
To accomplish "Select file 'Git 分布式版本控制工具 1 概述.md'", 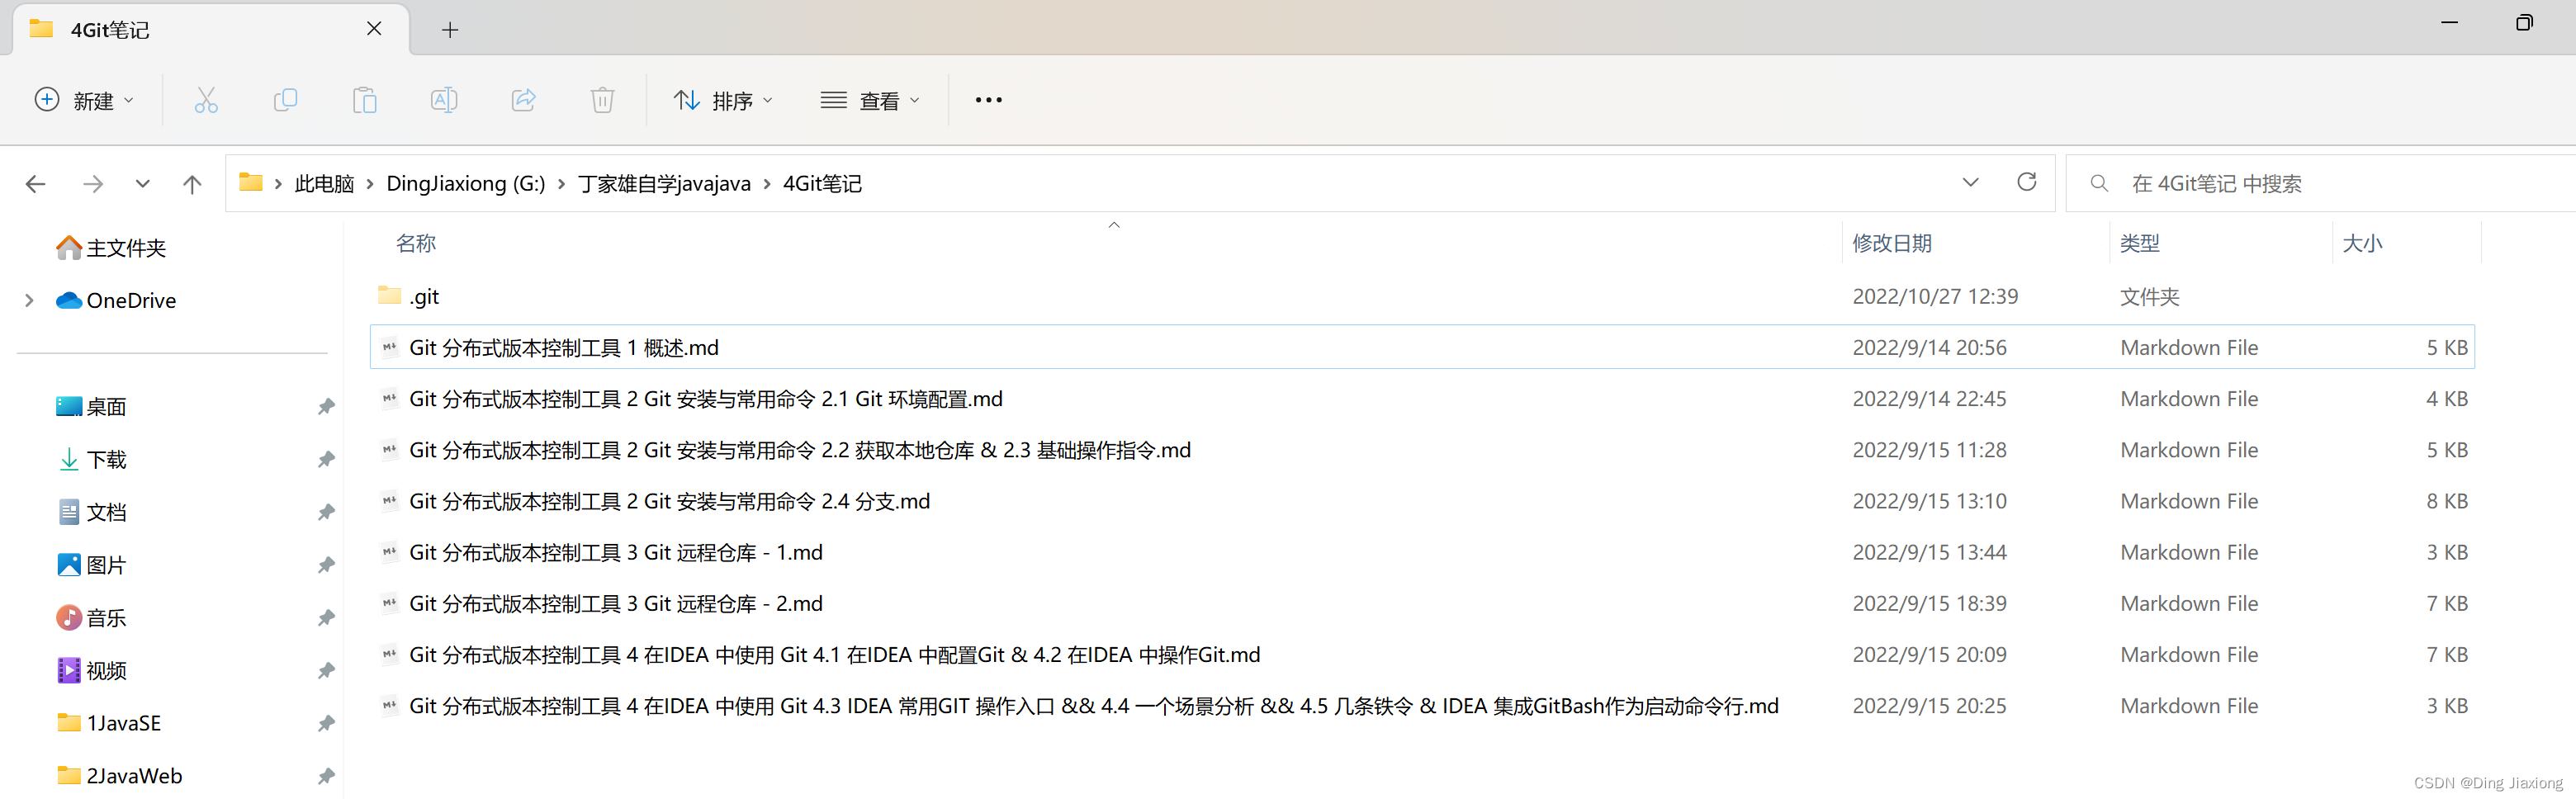I will (564, 347).
